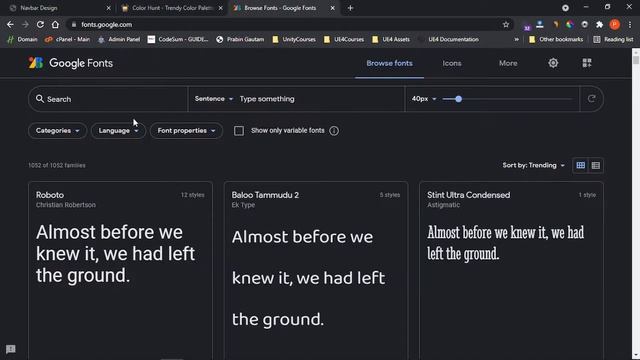
Task: Open the Stint Ultra Condensed font card
Action: (511, 271)
